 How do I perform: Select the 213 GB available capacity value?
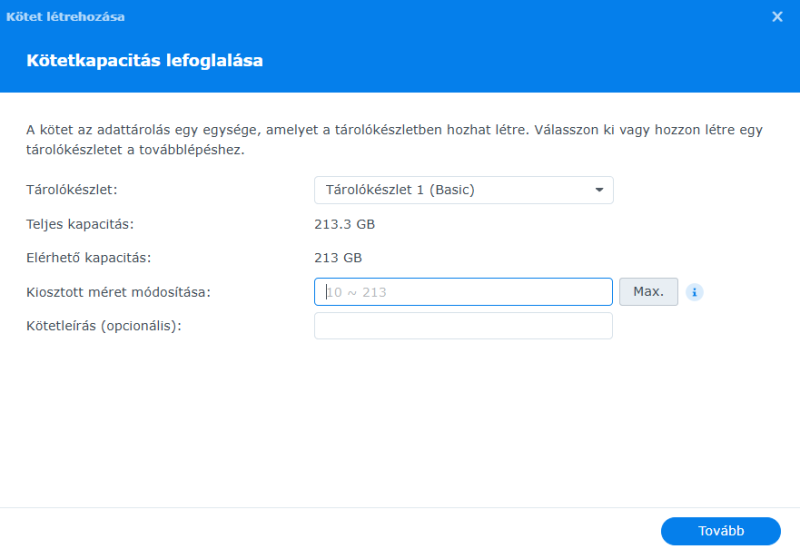pyautogui.click(x=338, y=257)
